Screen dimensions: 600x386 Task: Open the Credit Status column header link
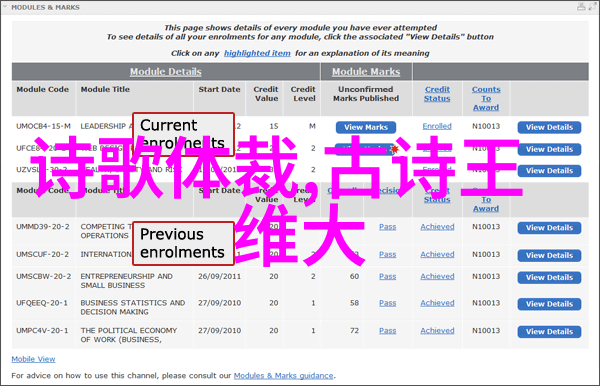tap(437, 94)
